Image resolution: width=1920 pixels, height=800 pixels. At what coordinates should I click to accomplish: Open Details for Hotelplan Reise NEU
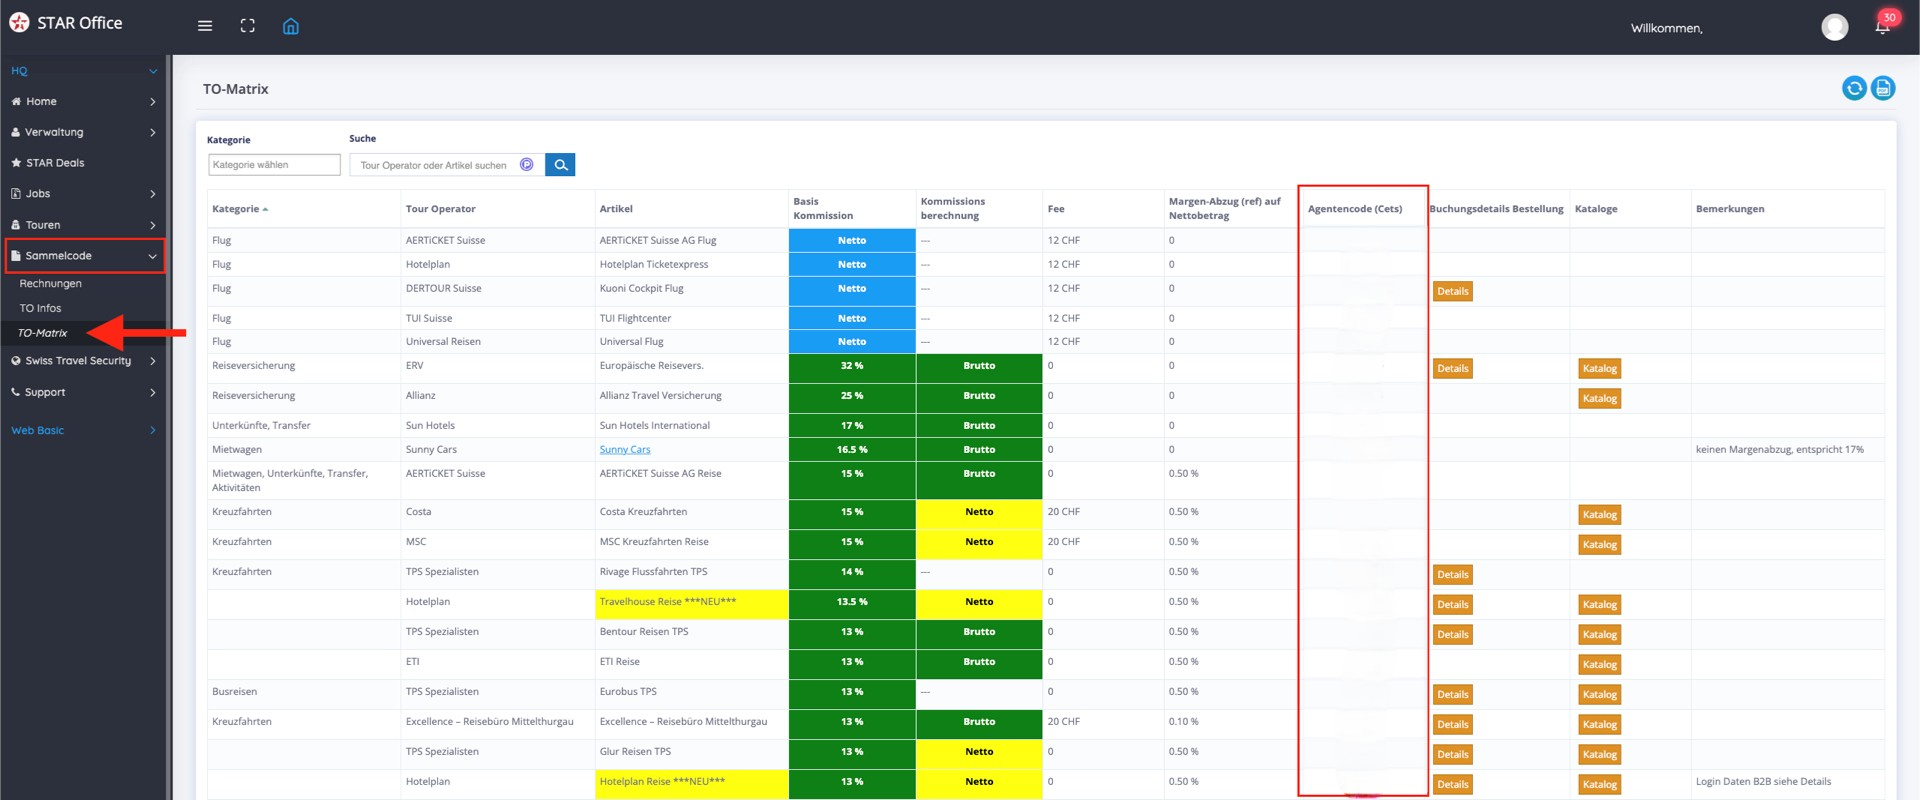tap(1452, 784)
